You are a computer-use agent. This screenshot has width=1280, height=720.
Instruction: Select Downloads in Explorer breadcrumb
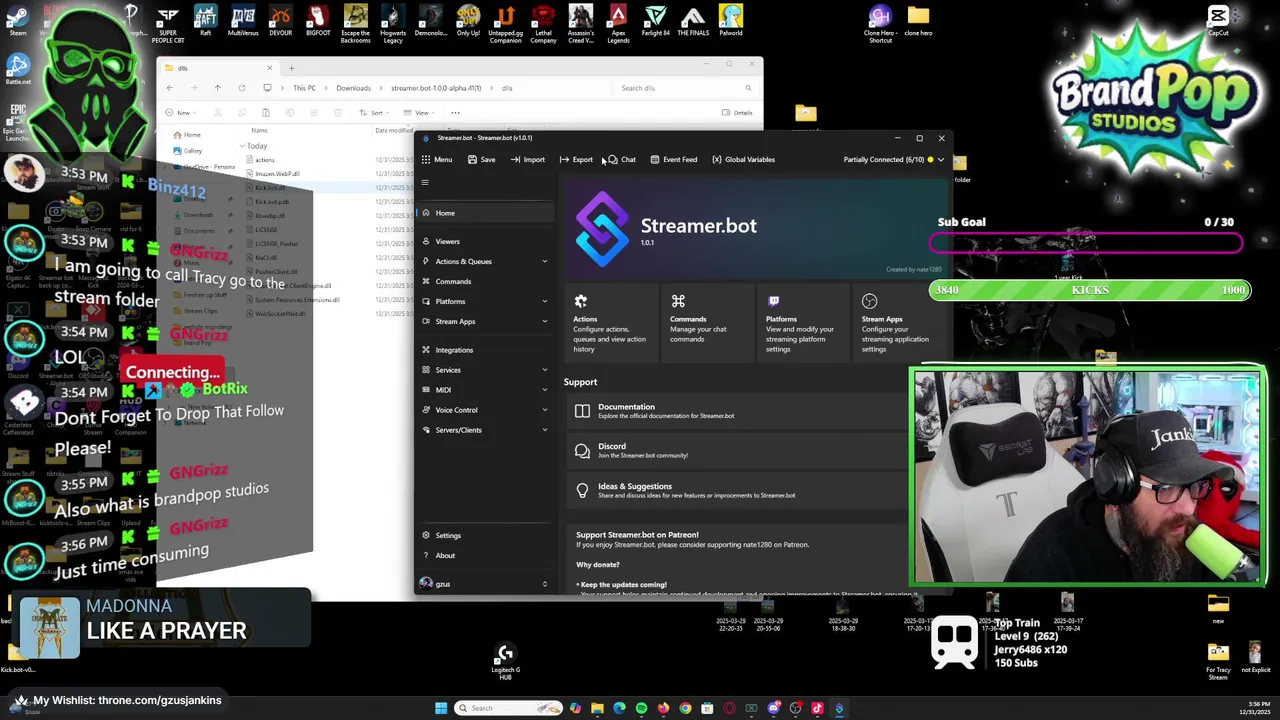click(353, 88)
